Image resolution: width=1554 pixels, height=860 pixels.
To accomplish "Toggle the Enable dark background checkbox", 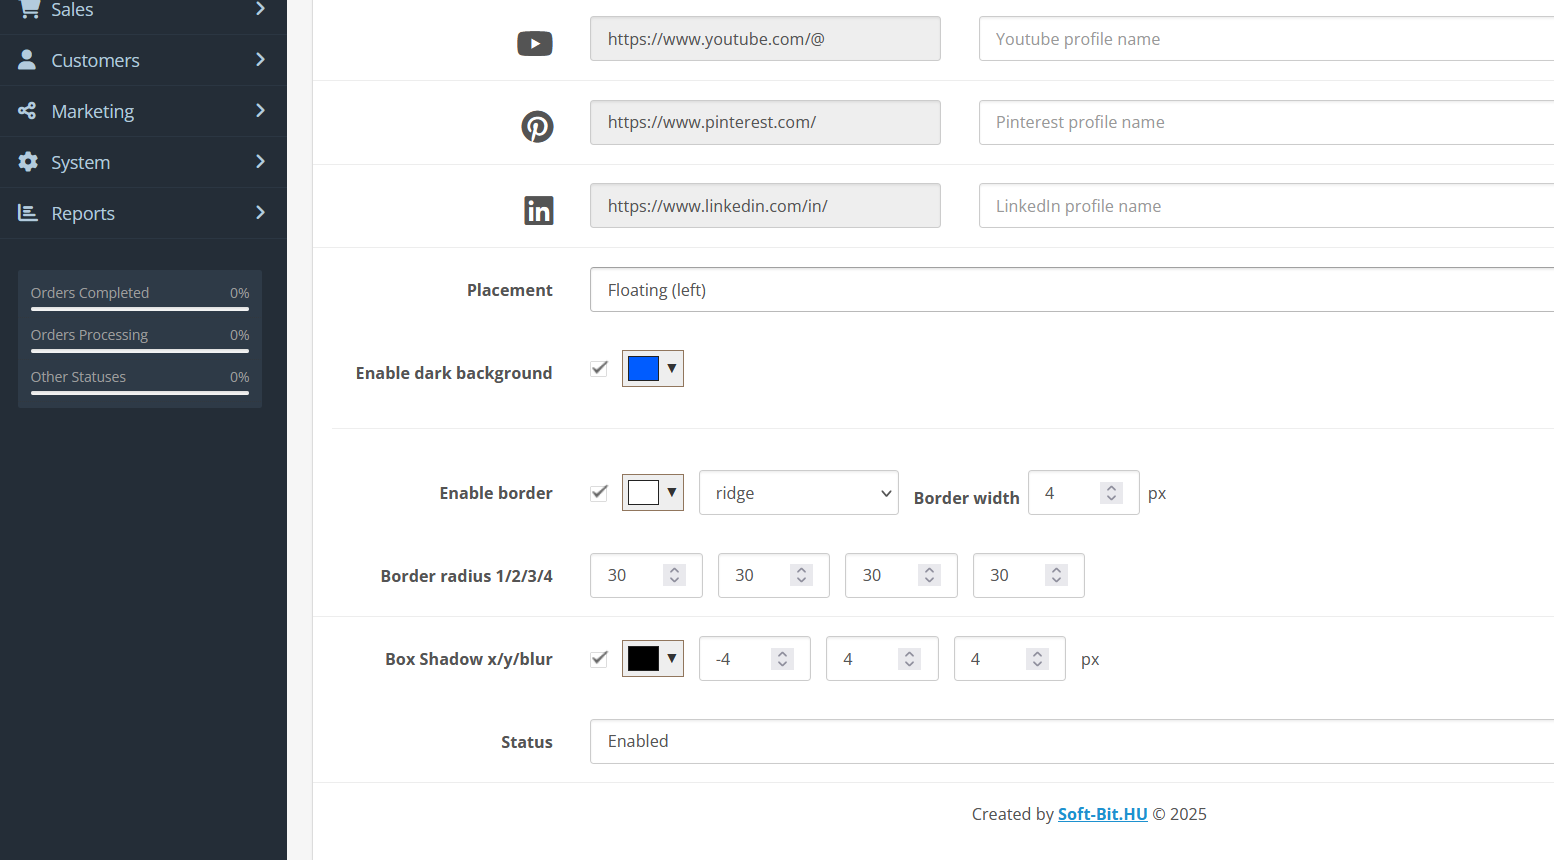I will point(599,368).
